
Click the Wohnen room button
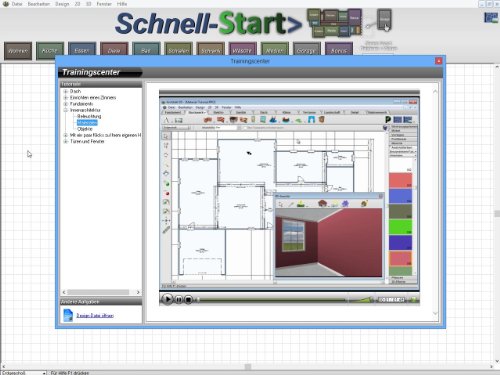pyautogui.click(x=18, y=51)
